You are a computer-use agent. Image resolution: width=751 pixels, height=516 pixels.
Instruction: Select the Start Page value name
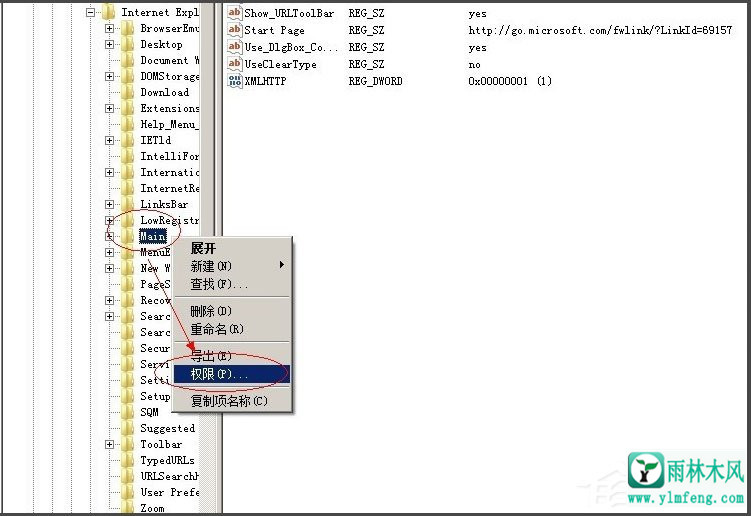(x=274, y=30)
